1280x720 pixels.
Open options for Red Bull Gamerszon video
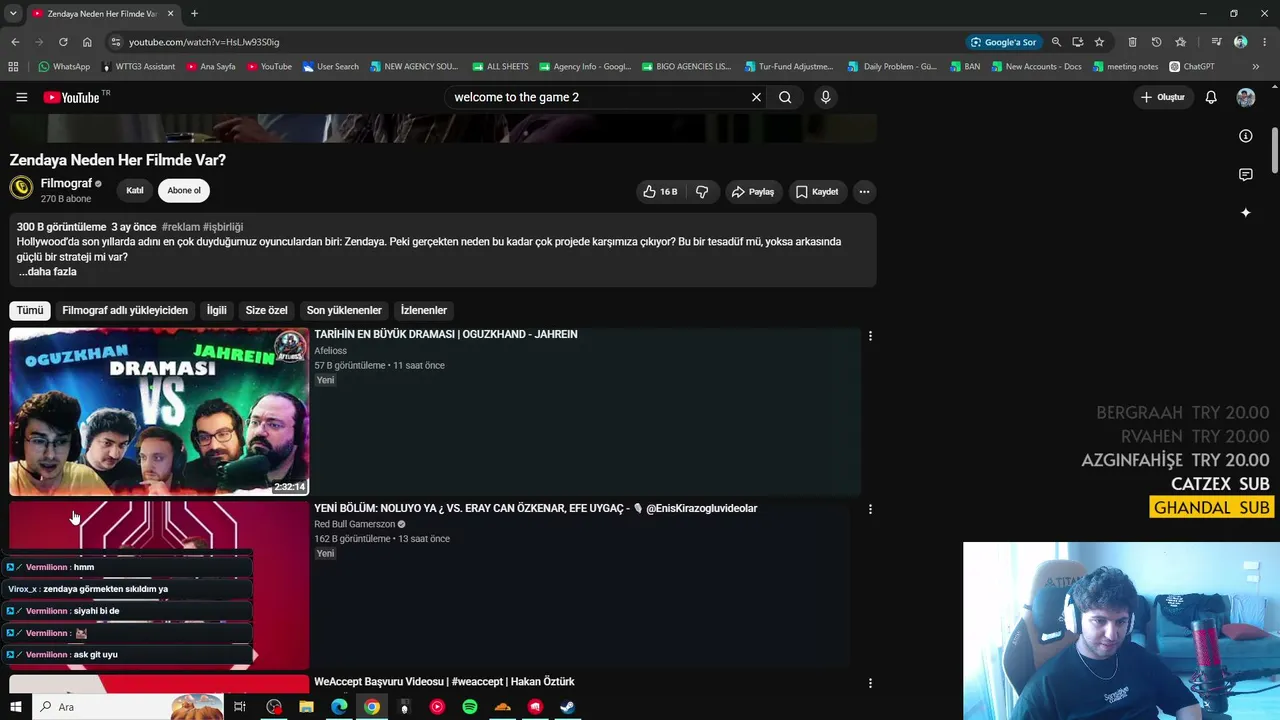coord(870,509)
